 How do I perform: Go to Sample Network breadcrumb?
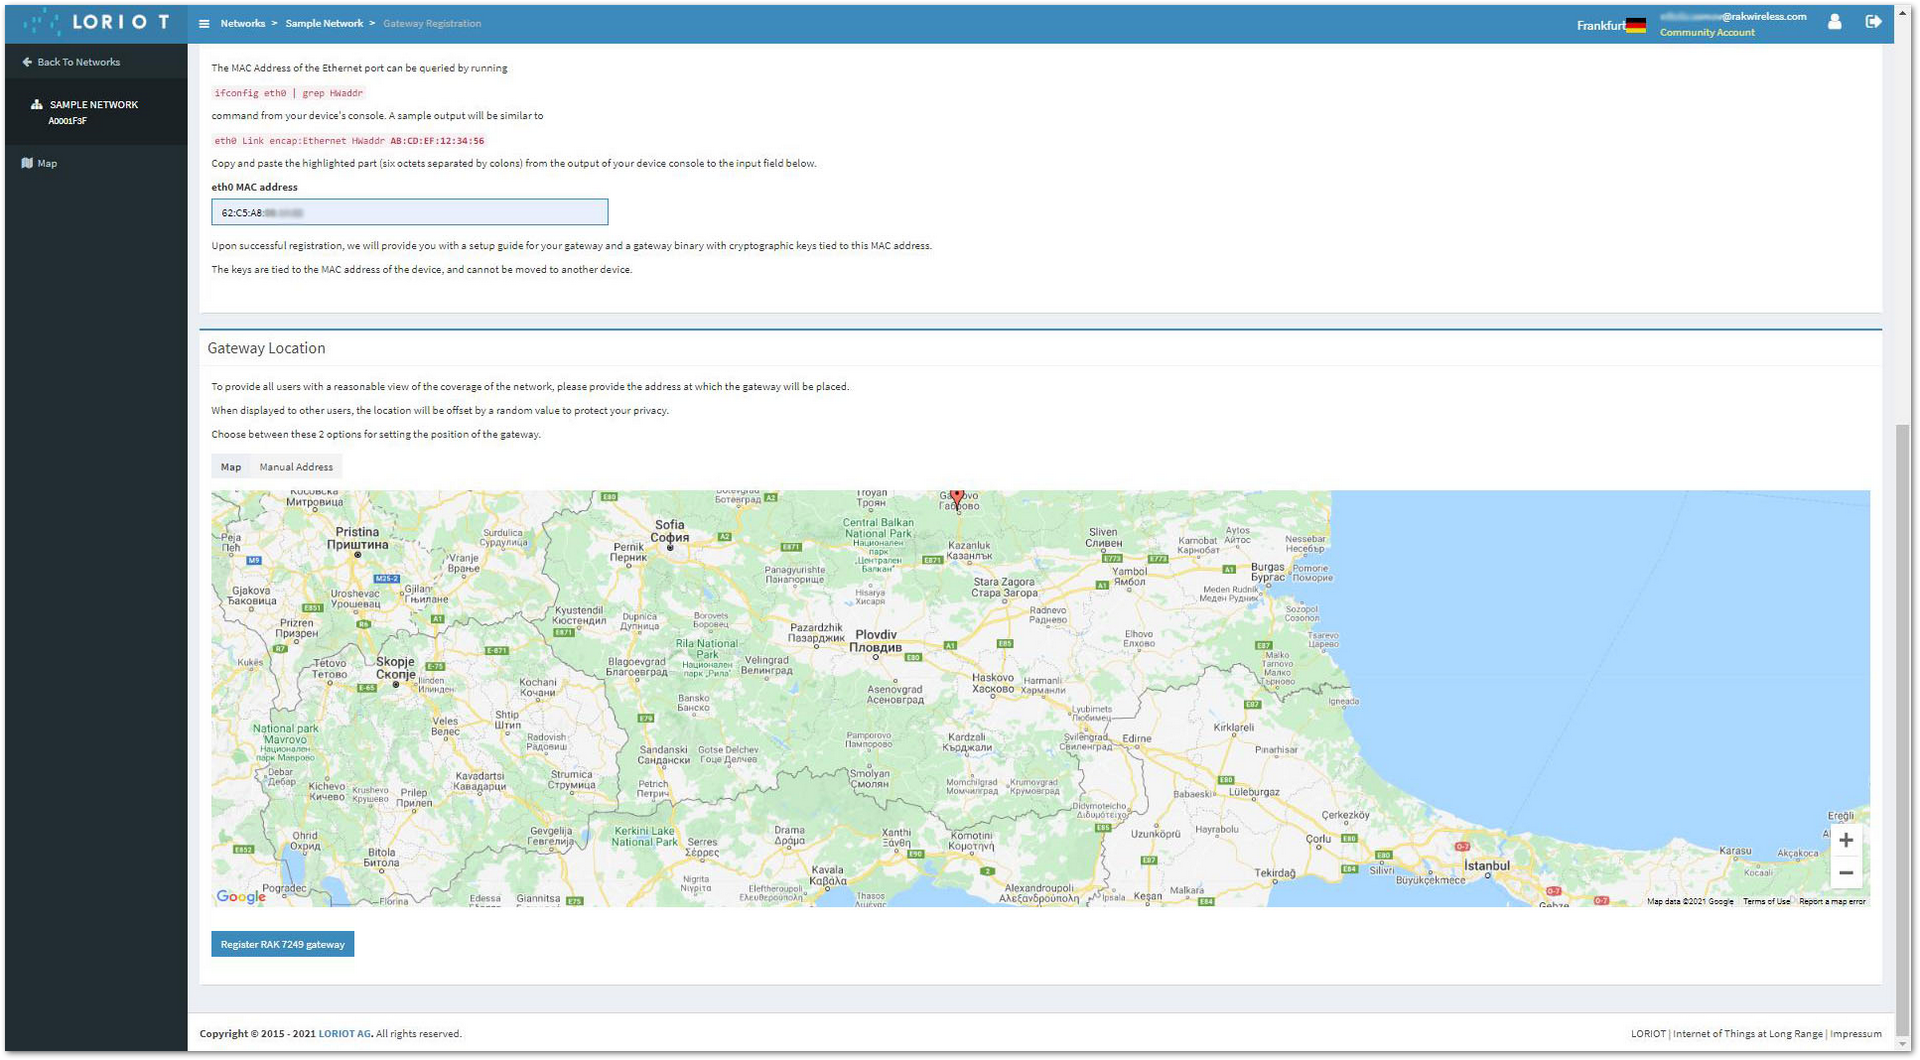pos(324,24)
